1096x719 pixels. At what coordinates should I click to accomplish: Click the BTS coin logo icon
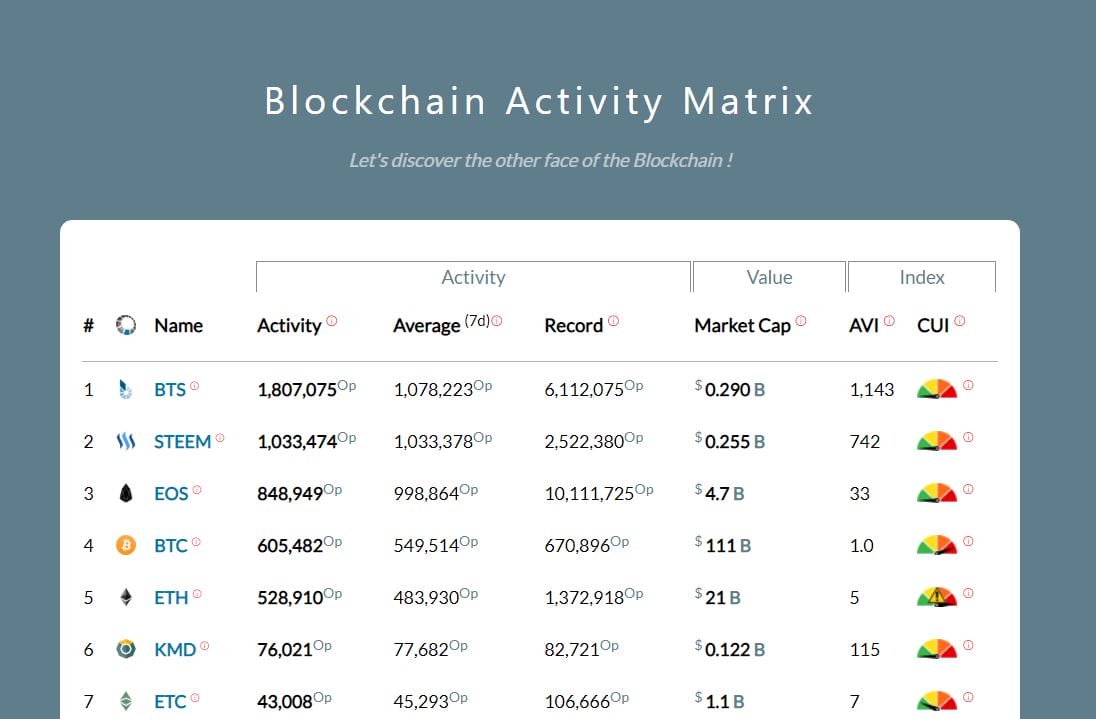[x=126, y=389]
